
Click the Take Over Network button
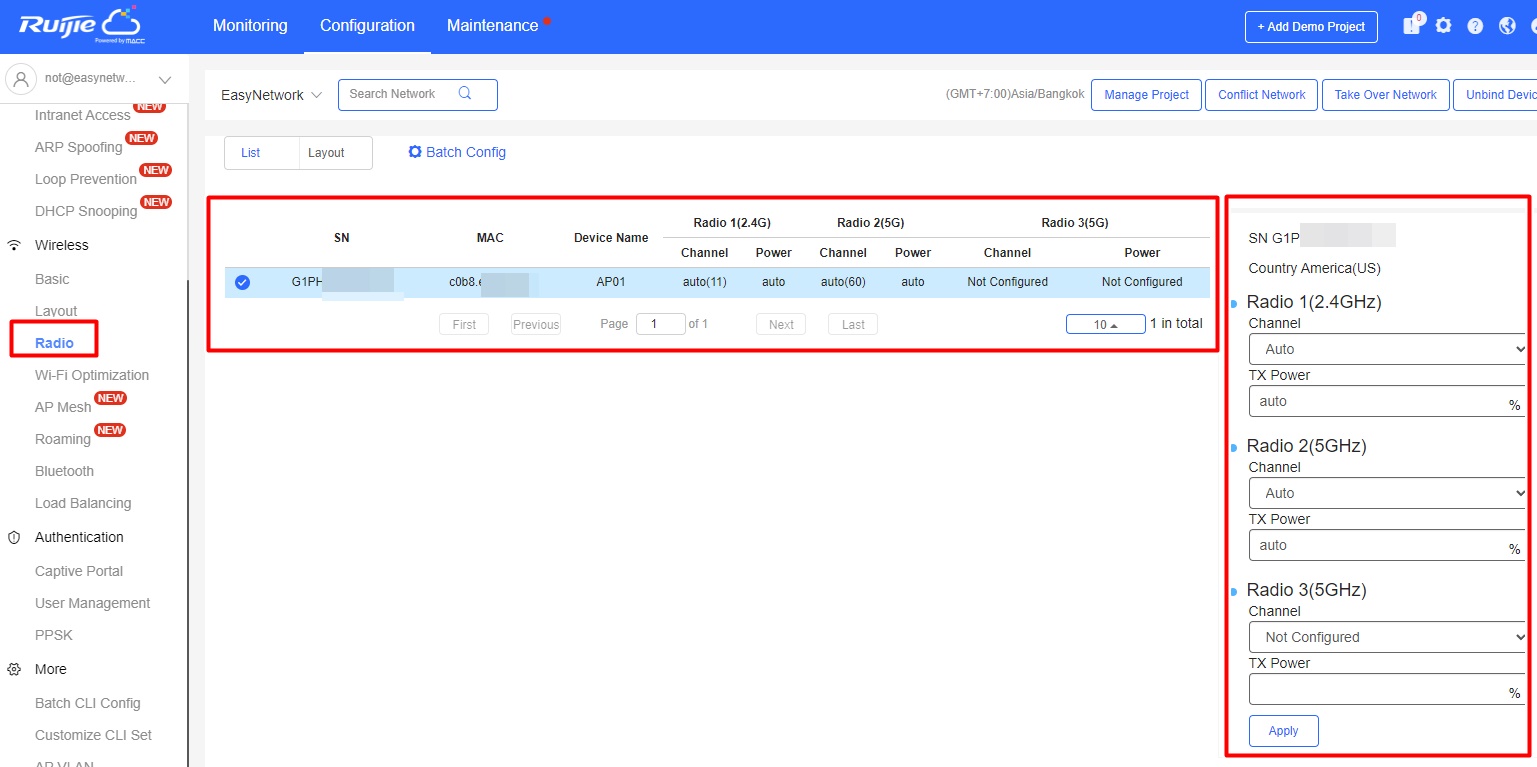pyautogui.click(x=1385, y=95)
